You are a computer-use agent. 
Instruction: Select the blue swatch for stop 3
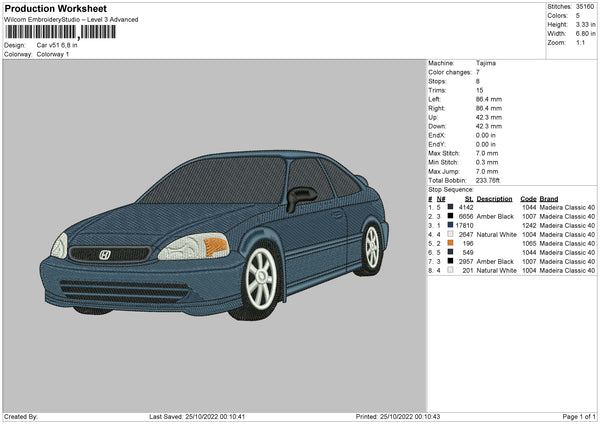click(x=452, y=225)
